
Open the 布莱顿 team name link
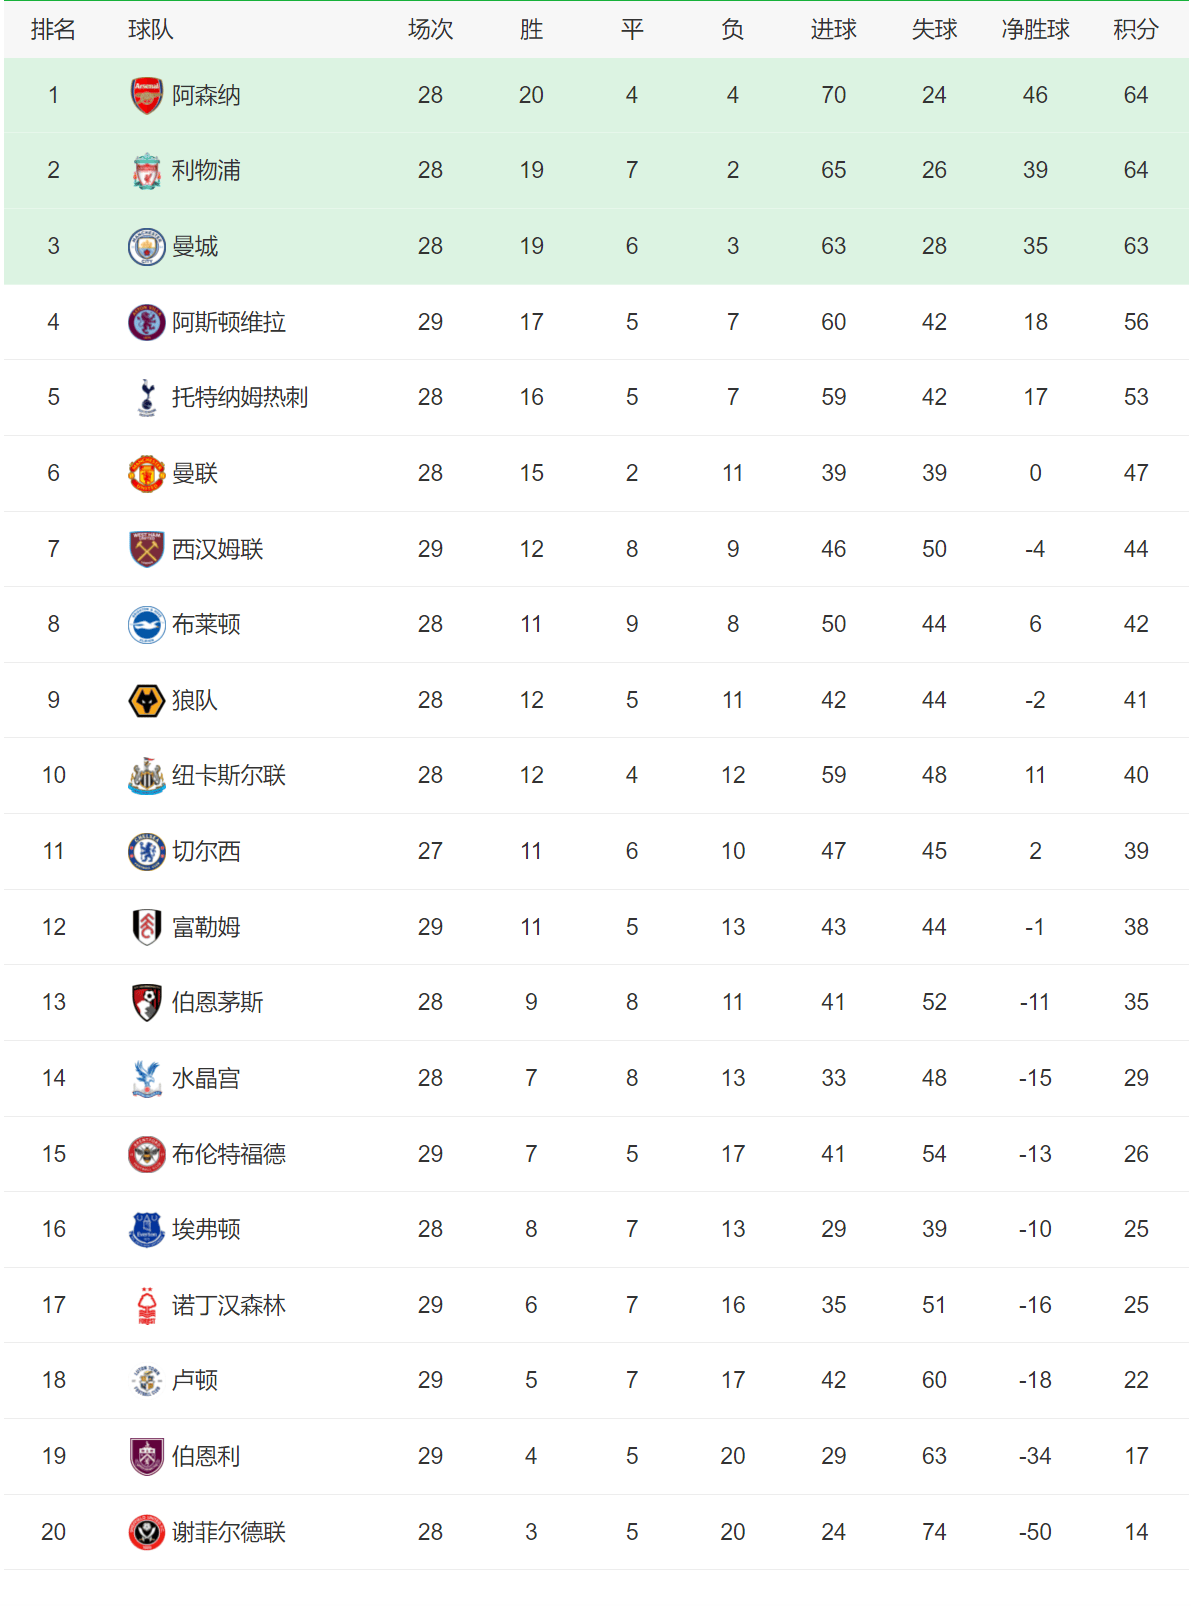(206, 625)
